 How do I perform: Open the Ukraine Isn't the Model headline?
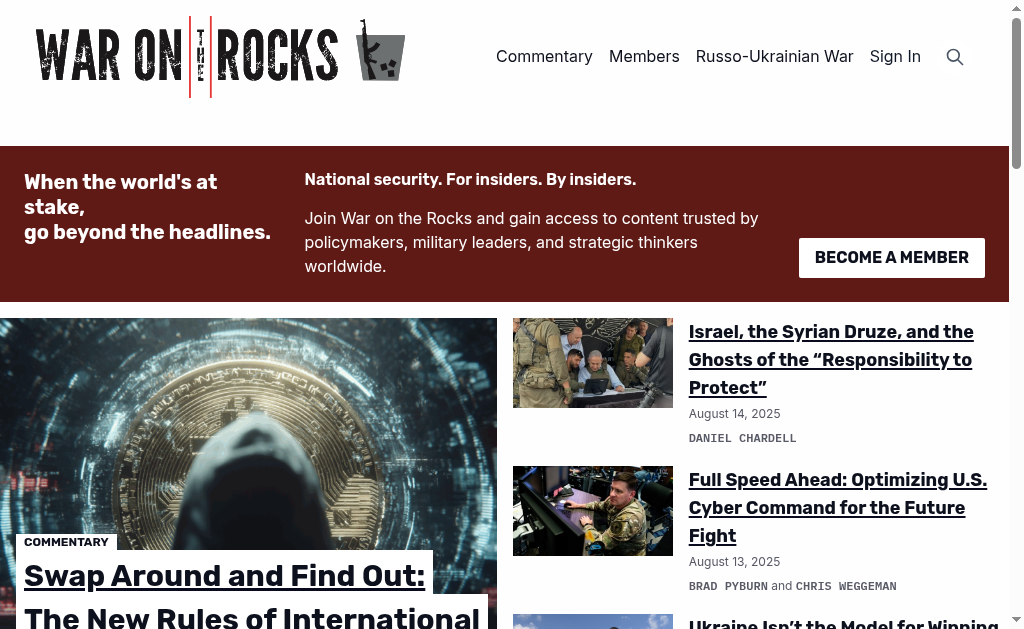coord(843,624)
